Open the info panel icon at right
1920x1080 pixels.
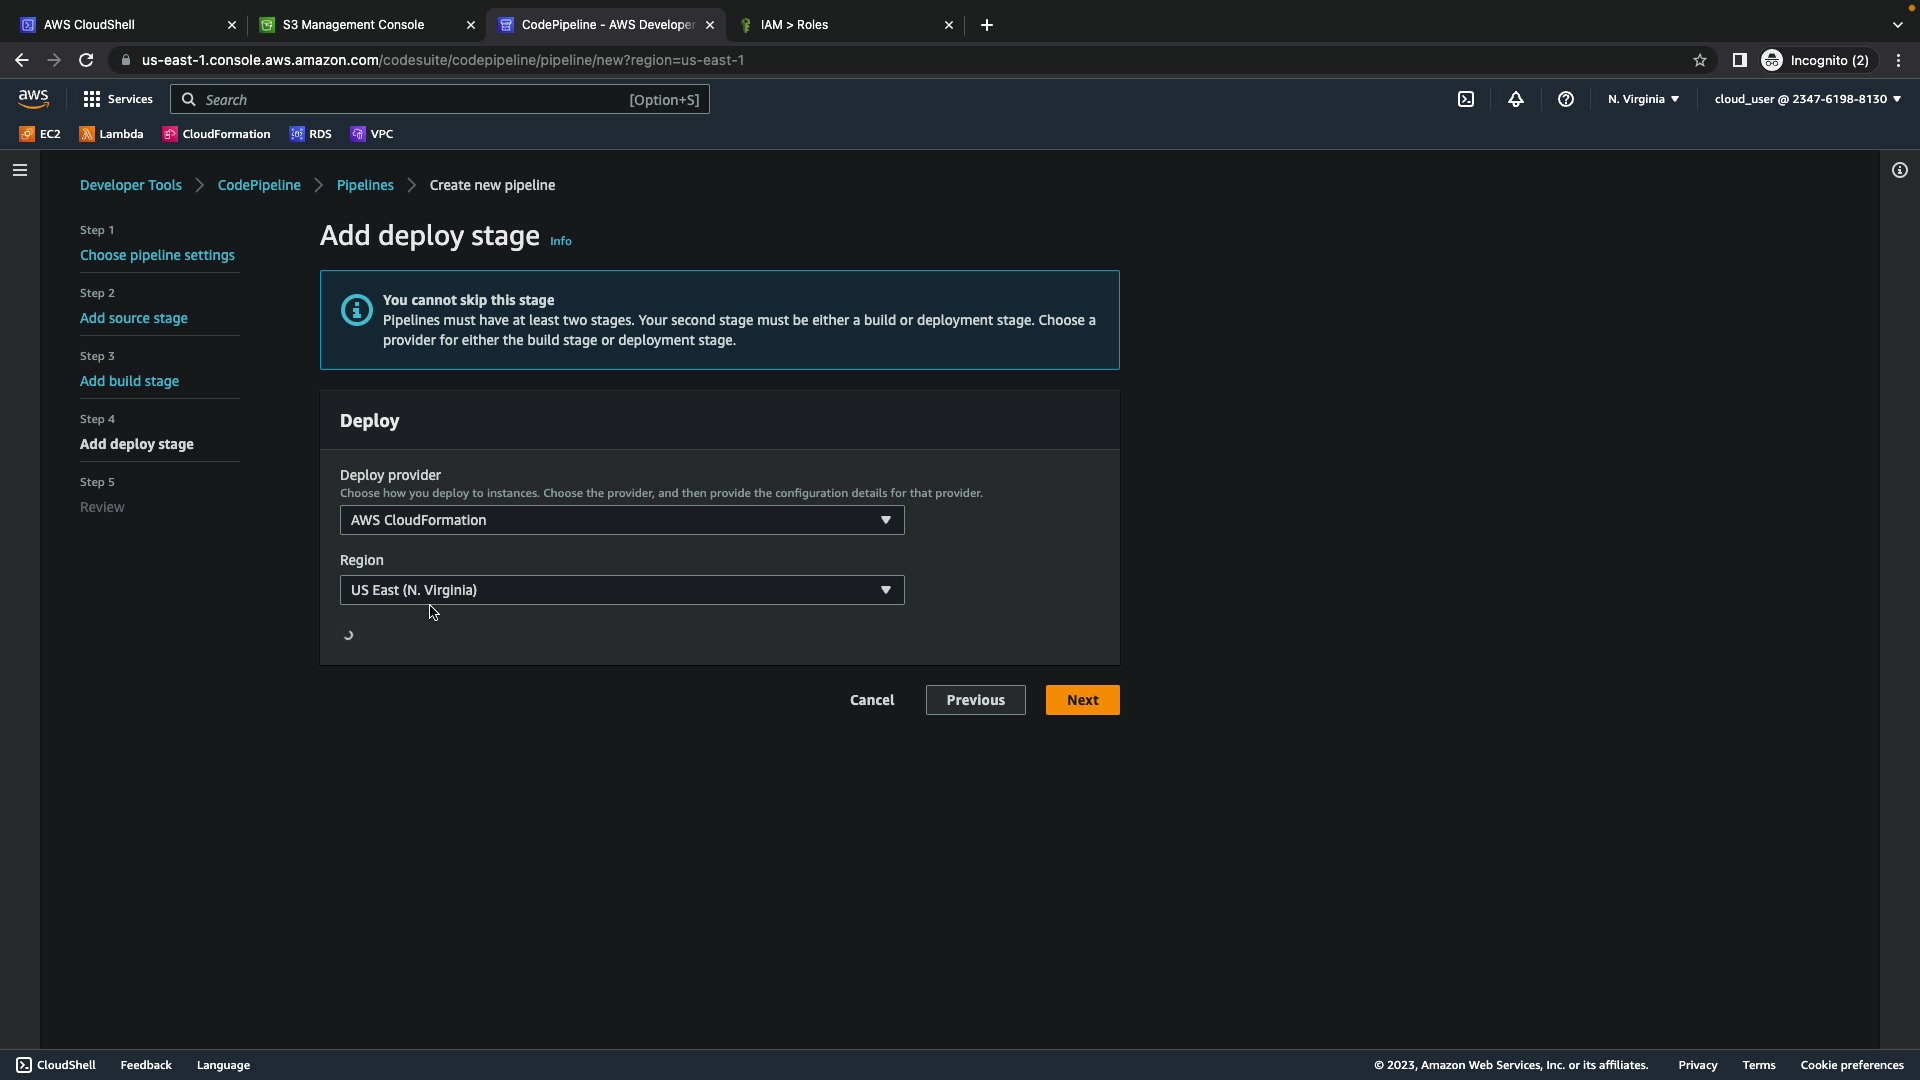pyautogui.click(x=1899, y=170)
